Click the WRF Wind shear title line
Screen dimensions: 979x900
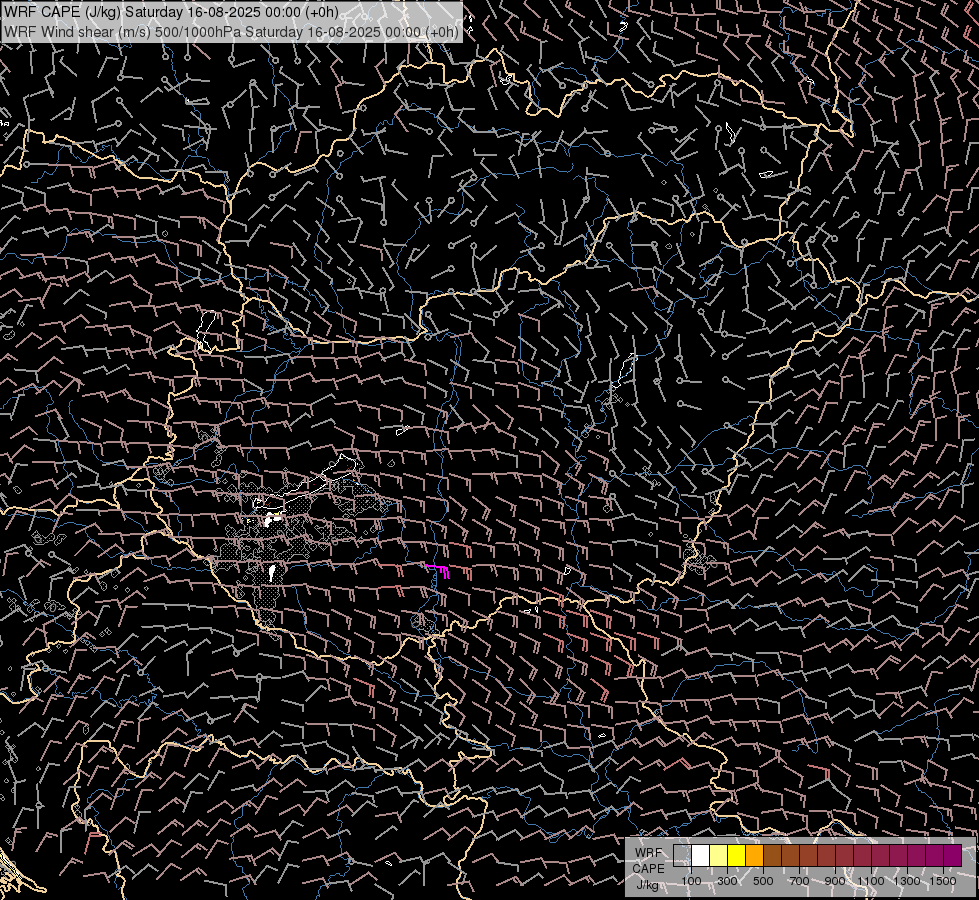pyautogui.click(x=231, y=31)
